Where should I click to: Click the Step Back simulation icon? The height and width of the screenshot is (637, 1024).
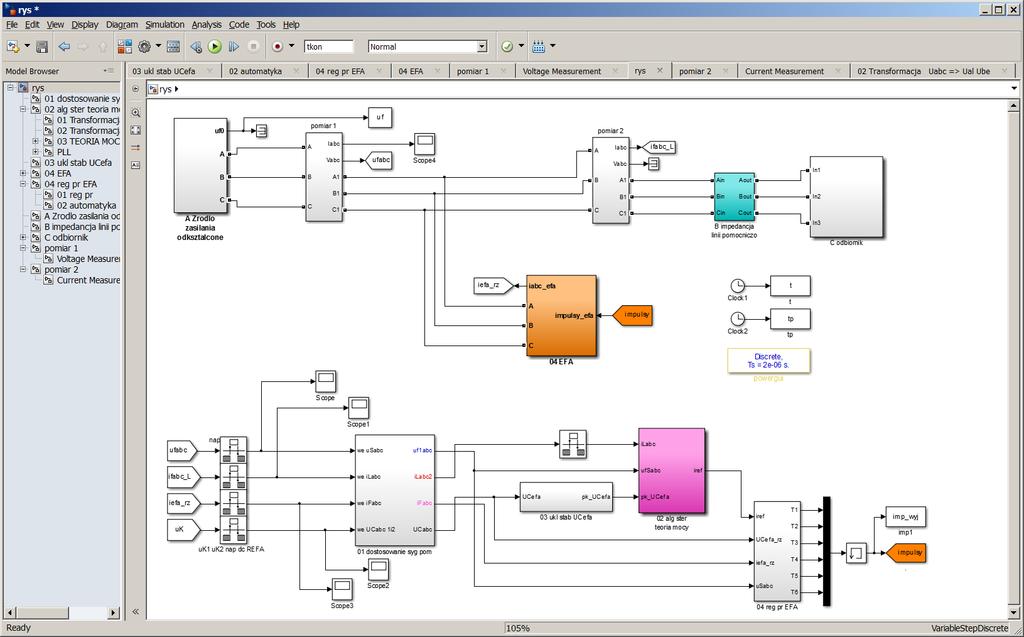(x=196, y=46)
